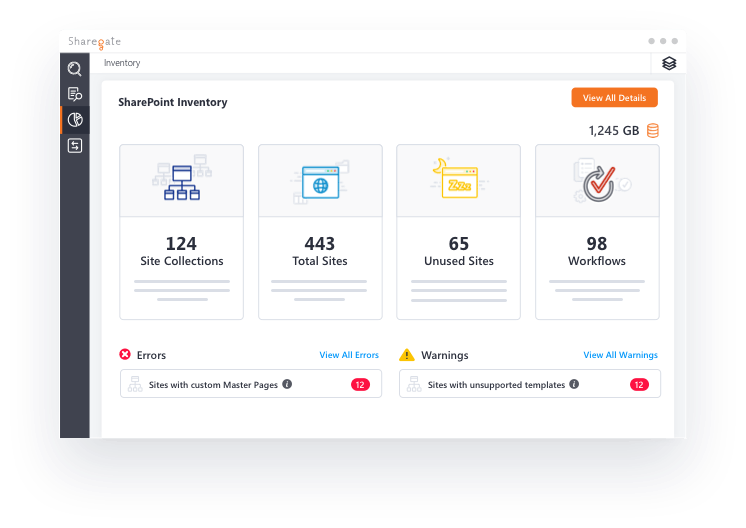The height and width of the screenshot is (528, 746).
Task: Click info icon beside custom Master Pages
Action: tap(287, 384)
